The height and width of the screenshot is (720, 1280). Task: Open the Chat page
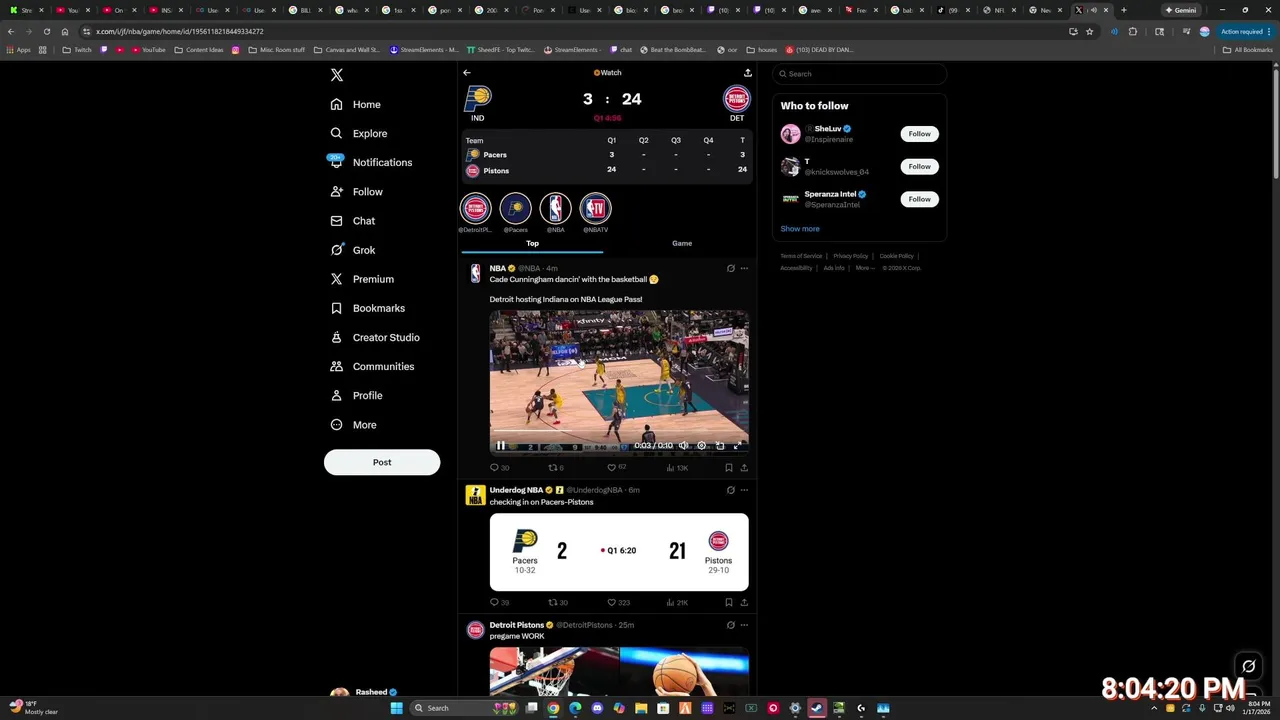(x=352, y=221)
